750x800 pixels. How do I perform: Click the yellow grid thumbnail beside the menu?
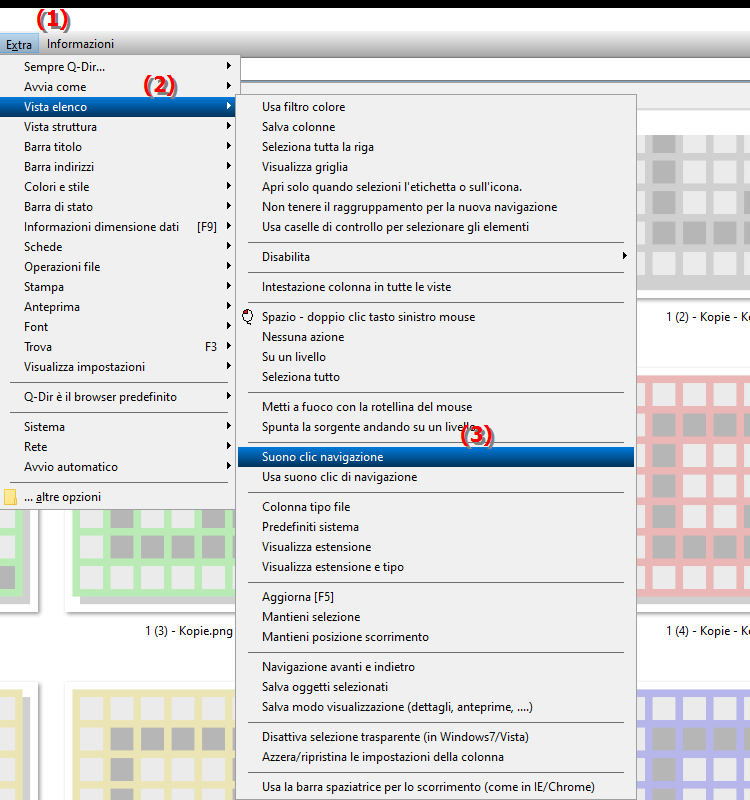tap(151, 742)
